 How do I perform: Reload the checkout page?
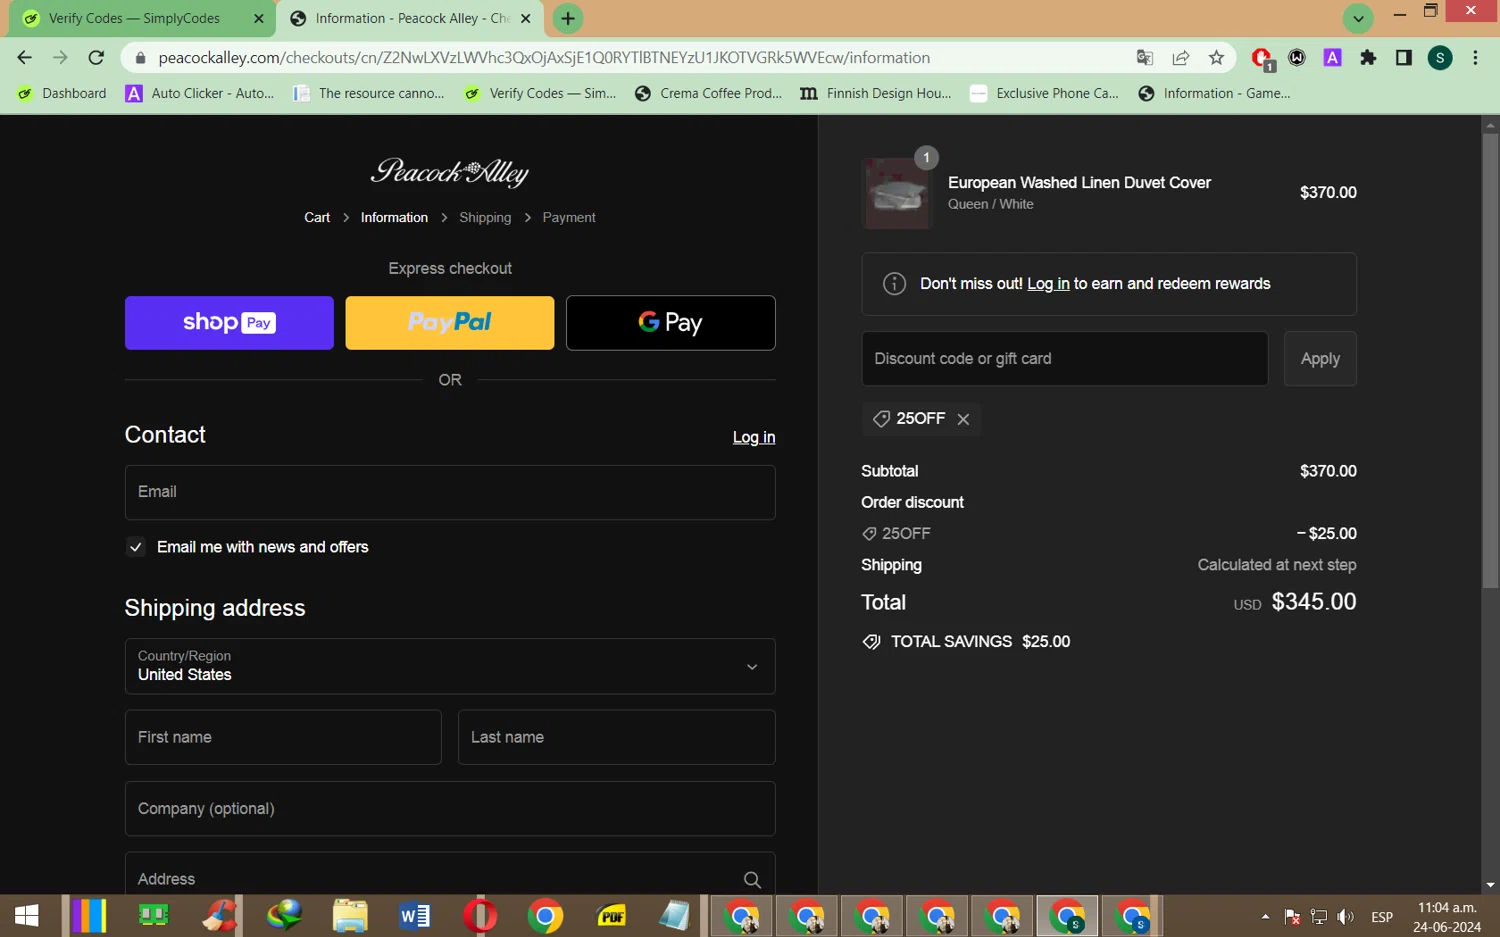(96, 58)
